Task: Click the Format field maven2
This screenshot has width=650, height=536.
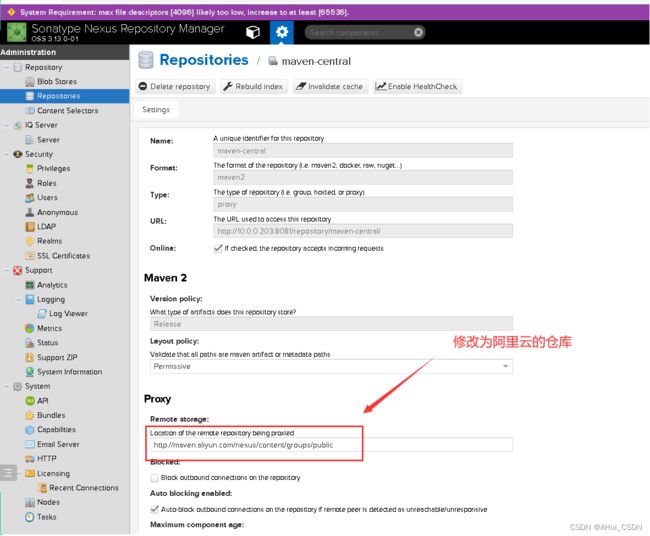Action: (x=363, y=177)
